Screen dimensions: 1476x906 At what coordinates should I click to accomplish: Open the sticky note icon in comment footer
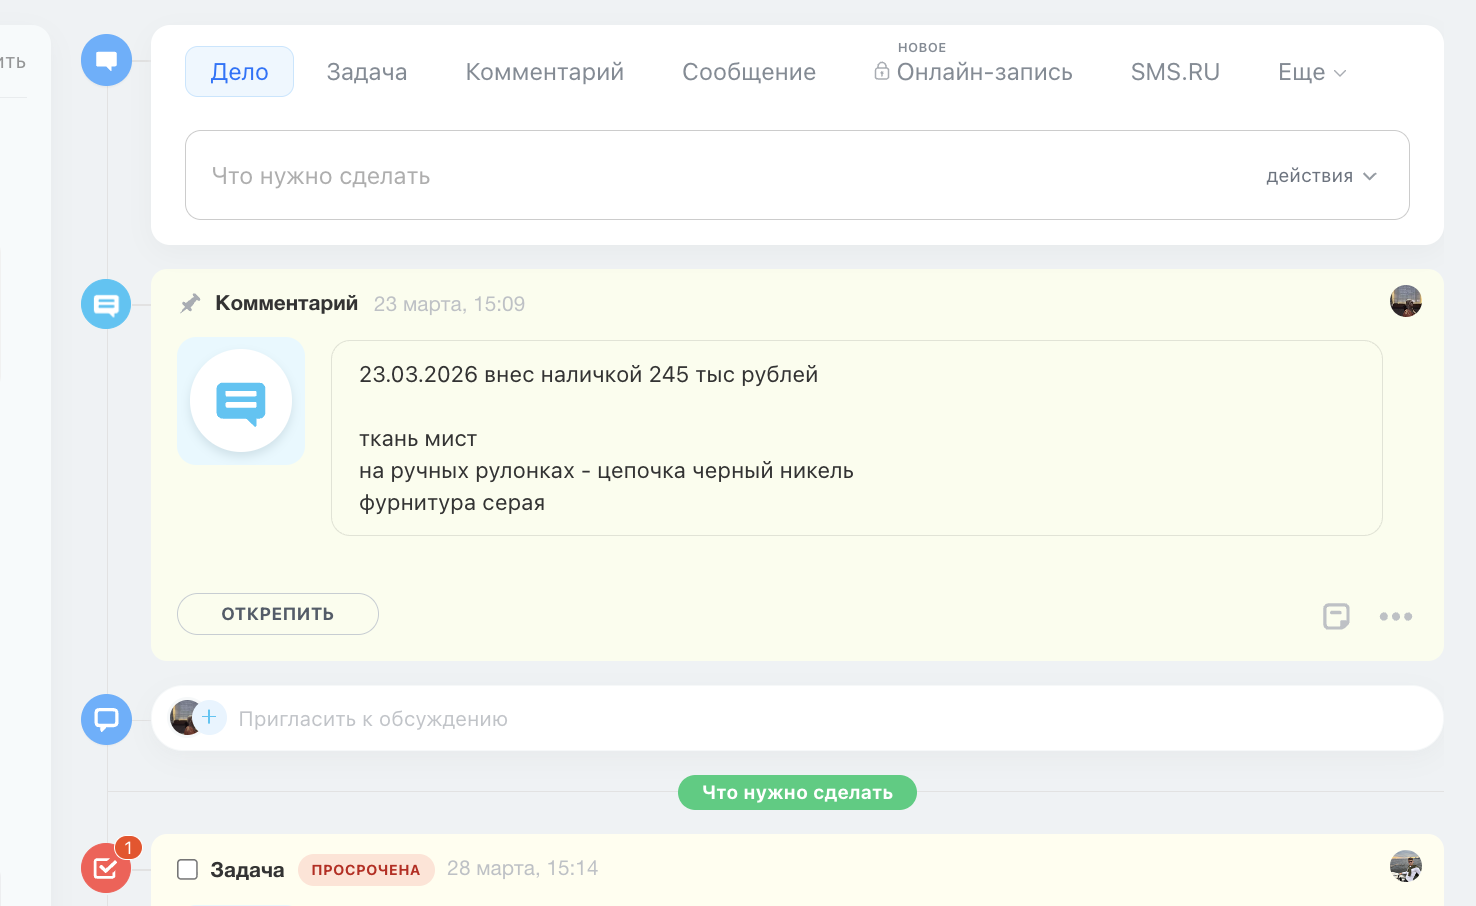[1336, 616]
